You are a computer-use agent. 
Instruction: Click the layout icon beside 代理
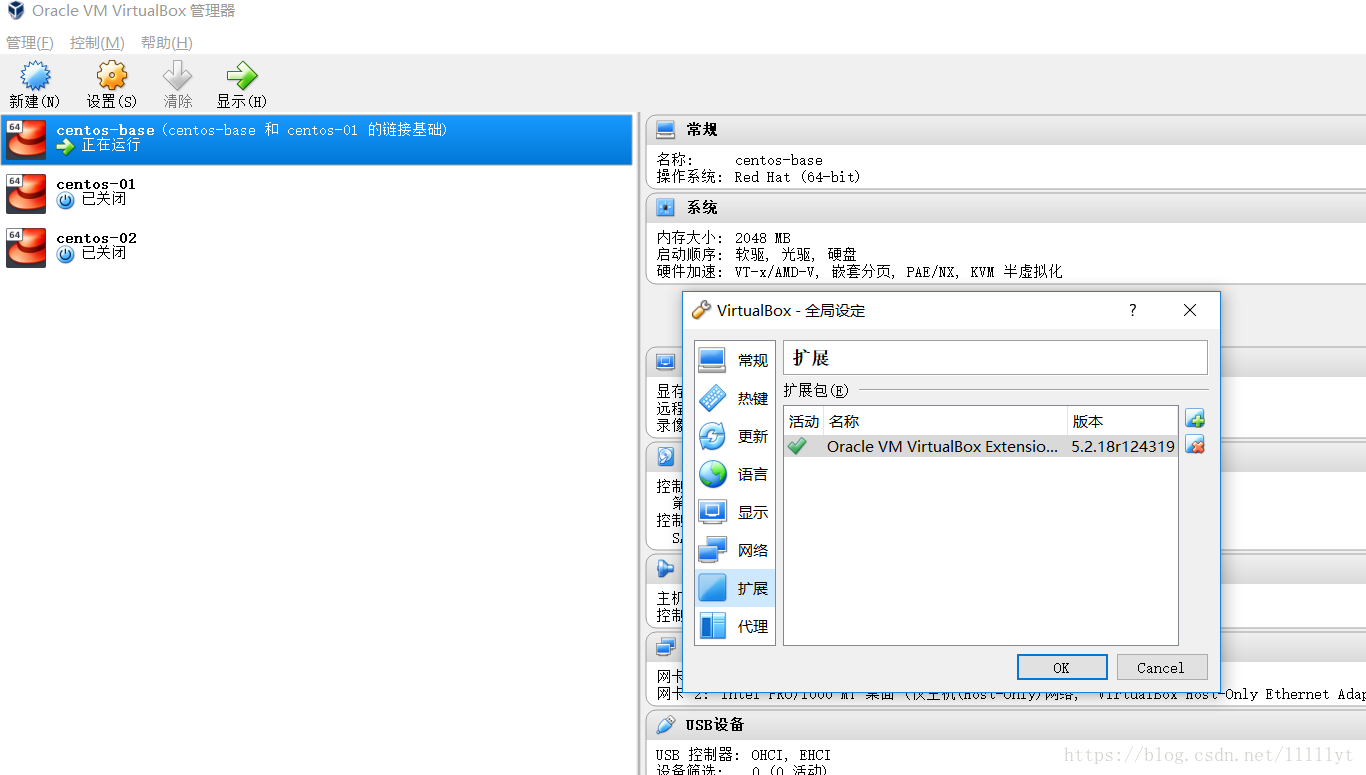713,626
